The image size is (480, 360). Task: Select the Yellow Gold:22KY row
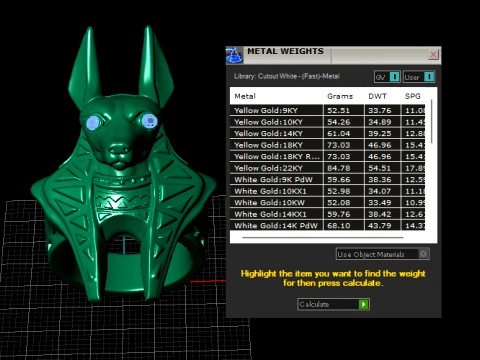click(327, 168)
